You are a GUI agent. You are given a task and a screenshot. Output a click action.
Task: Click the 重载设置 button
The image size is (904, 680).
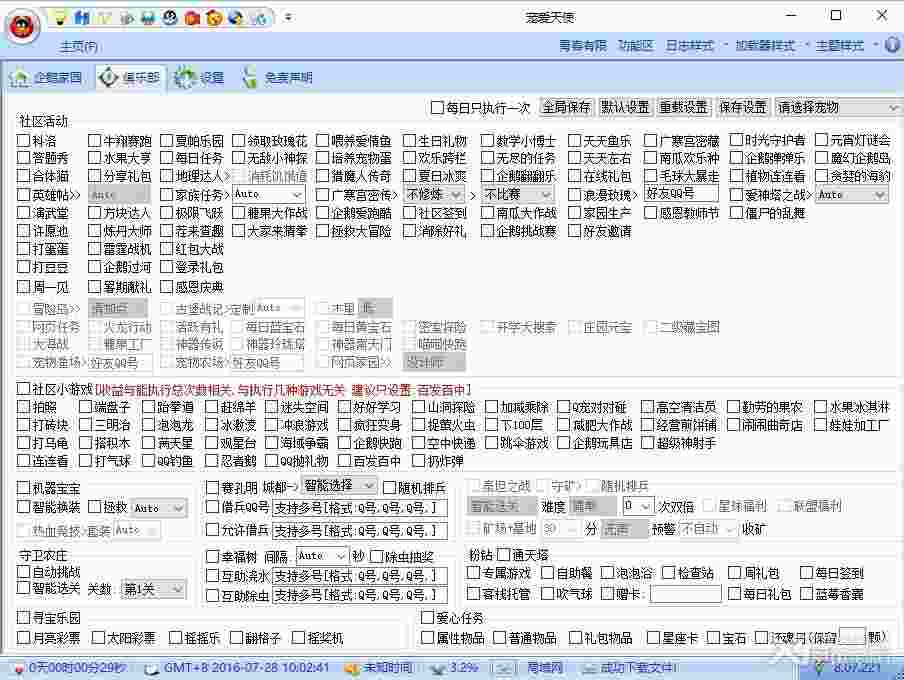click(x=684, y=107)
